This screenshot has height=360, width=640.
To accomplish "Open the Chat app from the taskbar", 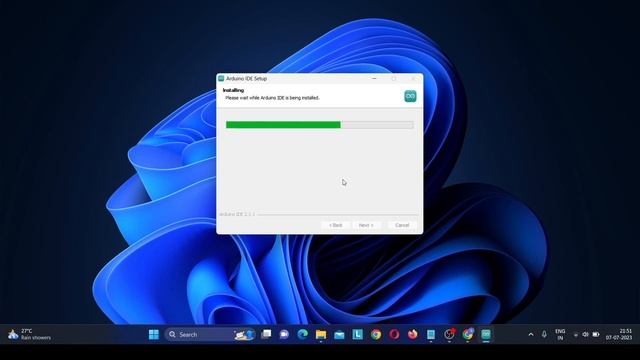I will pos(284,335).
